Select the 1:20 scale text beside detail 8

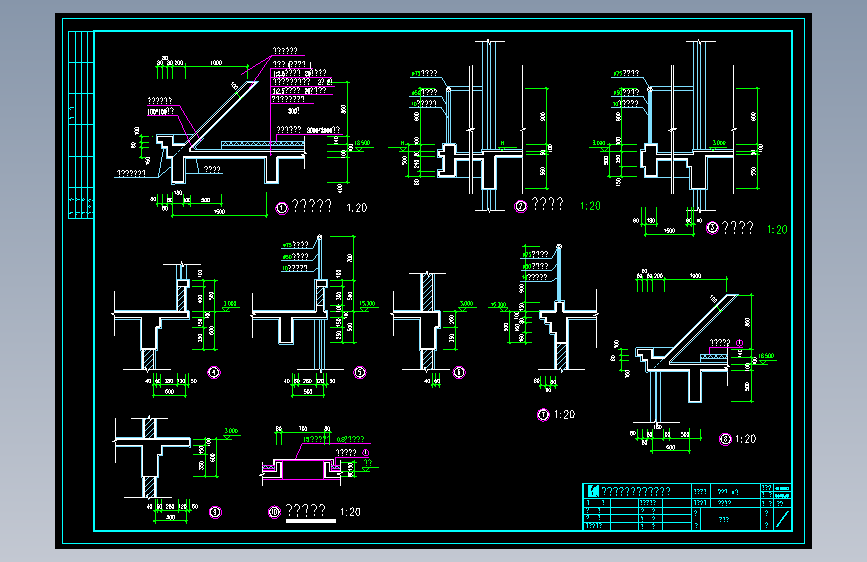(745, 439)
